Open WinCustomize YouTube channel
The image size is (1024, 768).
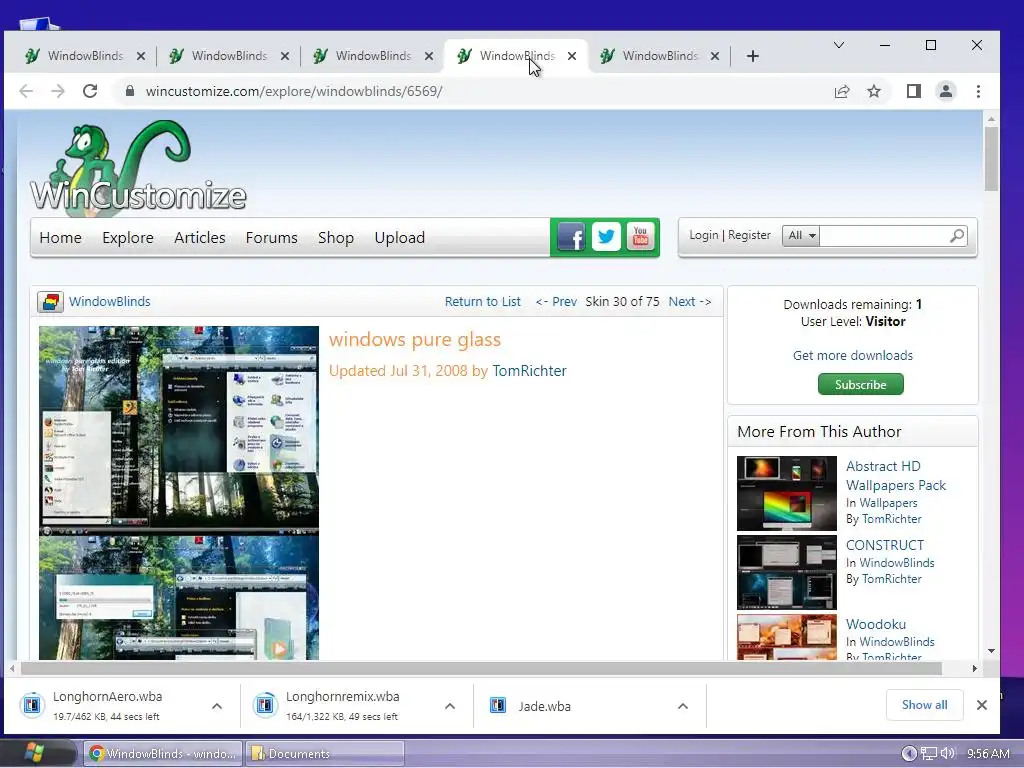[x=641, y=237]
